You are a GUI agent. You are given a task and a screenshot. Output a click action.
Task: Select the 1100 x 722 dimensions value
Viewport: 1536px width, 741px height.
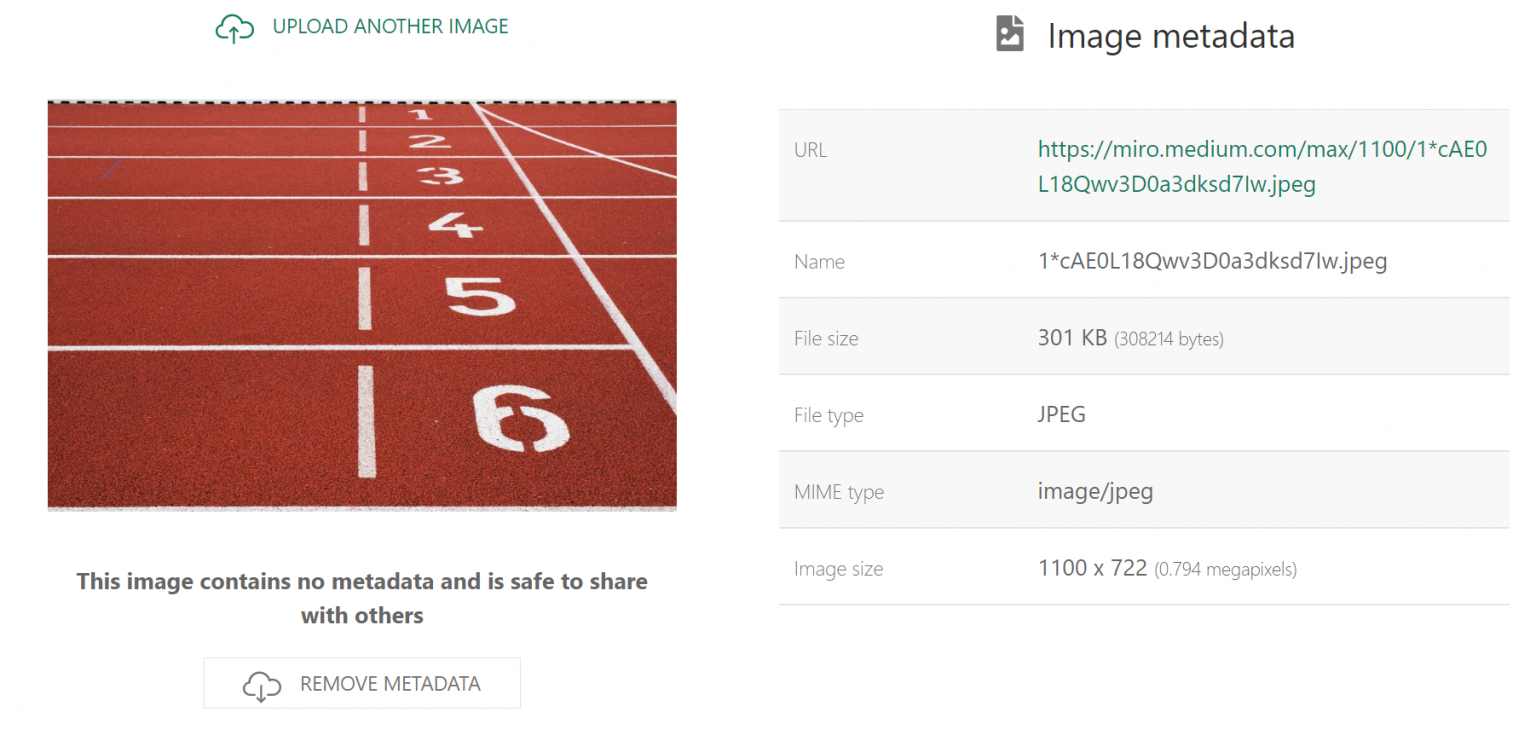pos(1090,568)
